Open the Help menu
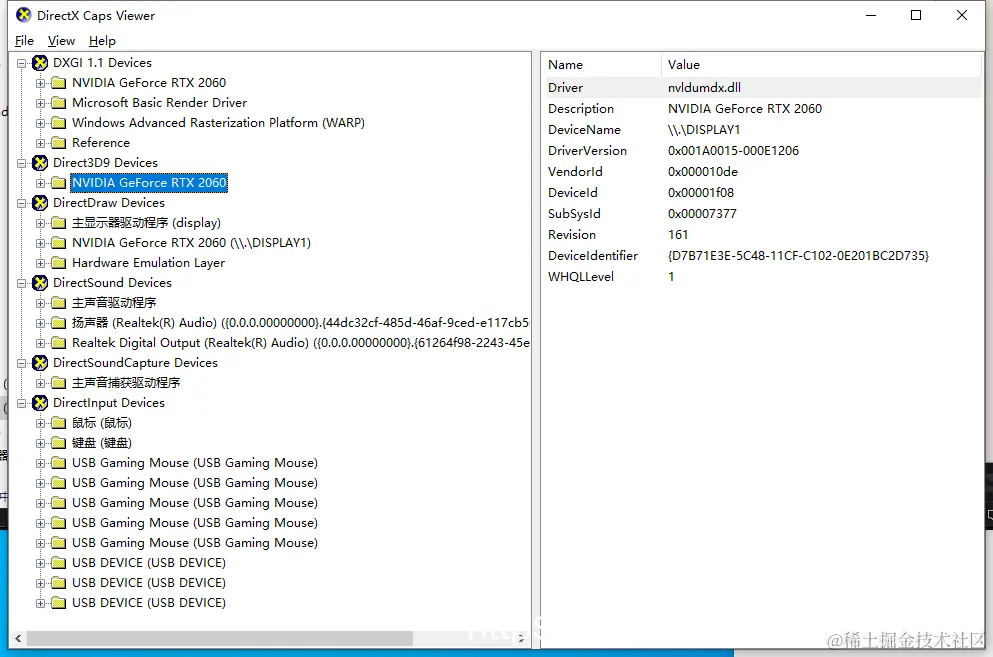This screenshot has width=993, height=657. (102, 41)
